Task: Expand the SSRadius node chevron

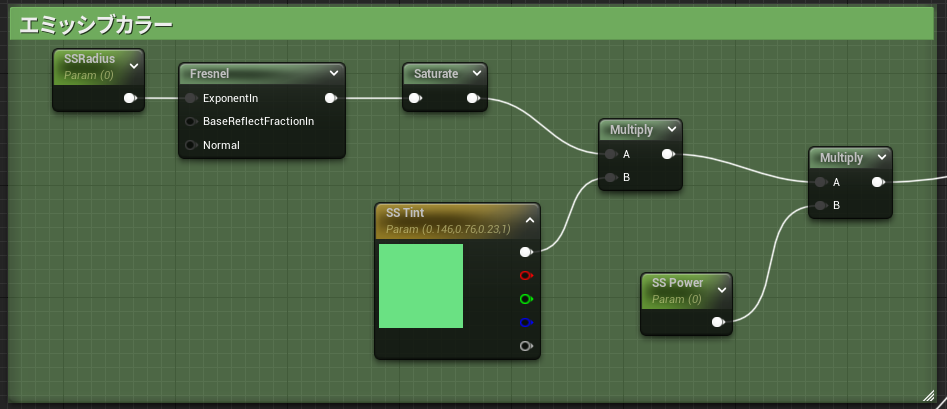Action: tap(134, 66)
